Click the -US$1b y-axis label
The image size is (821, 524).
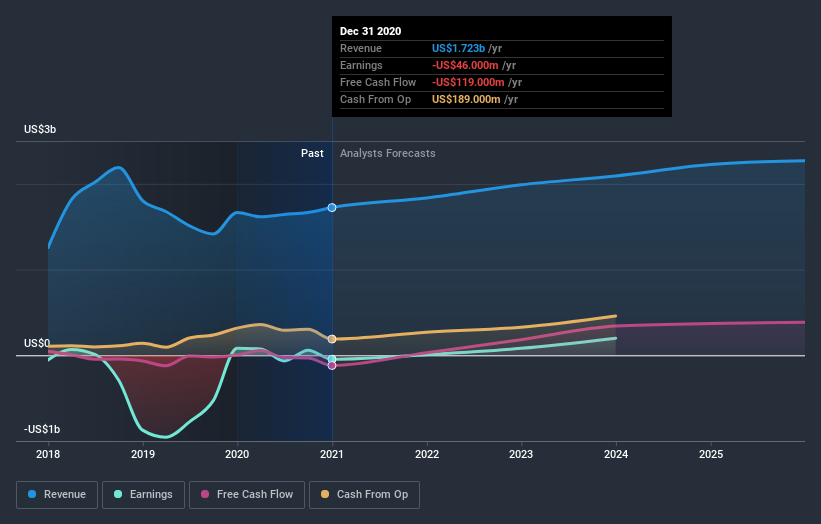(x=42, y=429)
